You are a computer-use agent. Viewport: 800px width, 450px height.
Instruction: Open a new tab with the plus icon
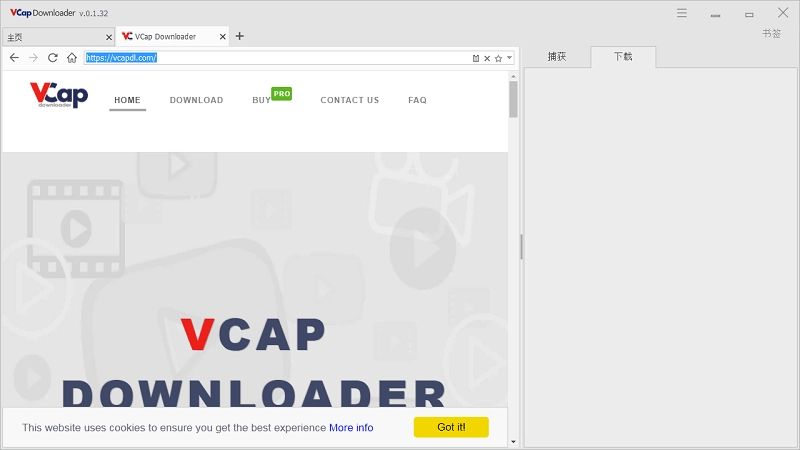pos(240,36)
